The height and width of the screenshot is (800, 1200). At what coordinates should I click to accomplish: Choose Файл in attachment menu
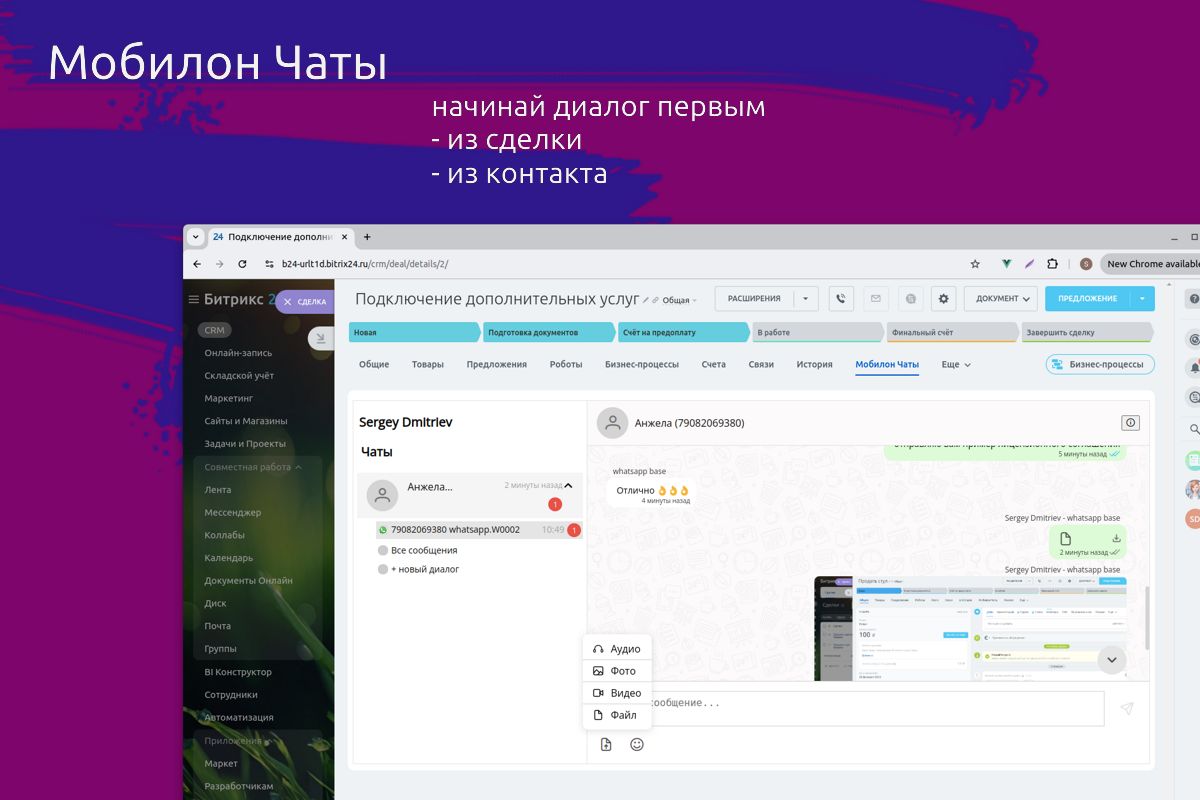tap(617, 715)
